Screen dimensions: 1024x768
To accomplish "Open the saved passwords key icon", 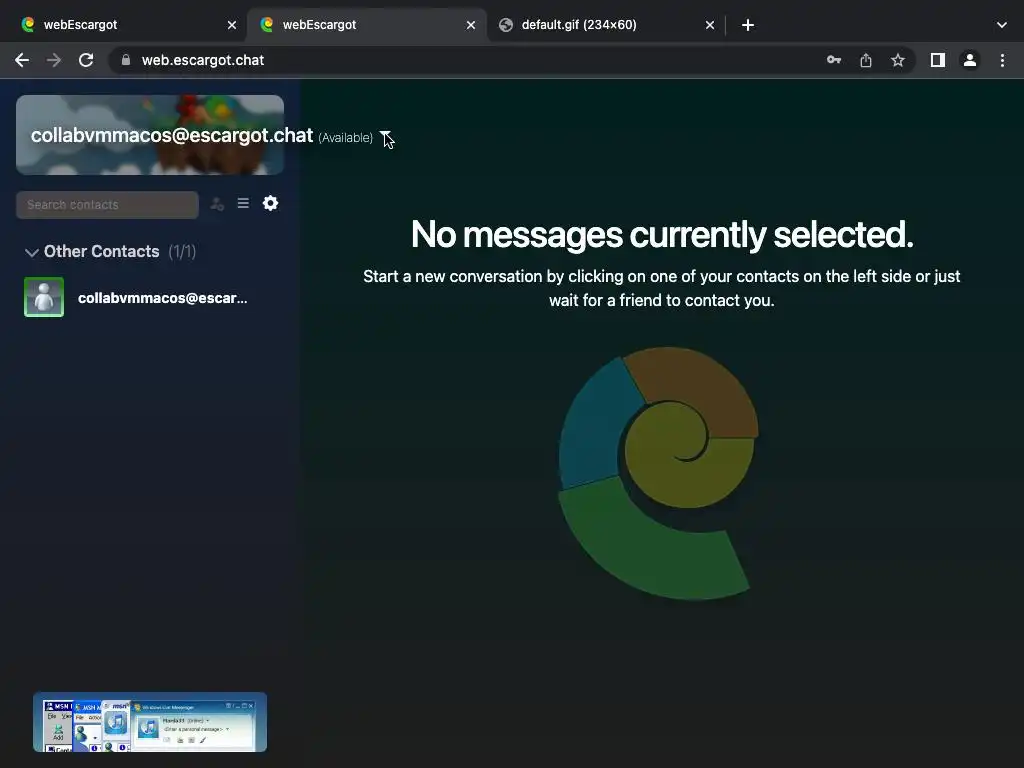I will point(834,60).
